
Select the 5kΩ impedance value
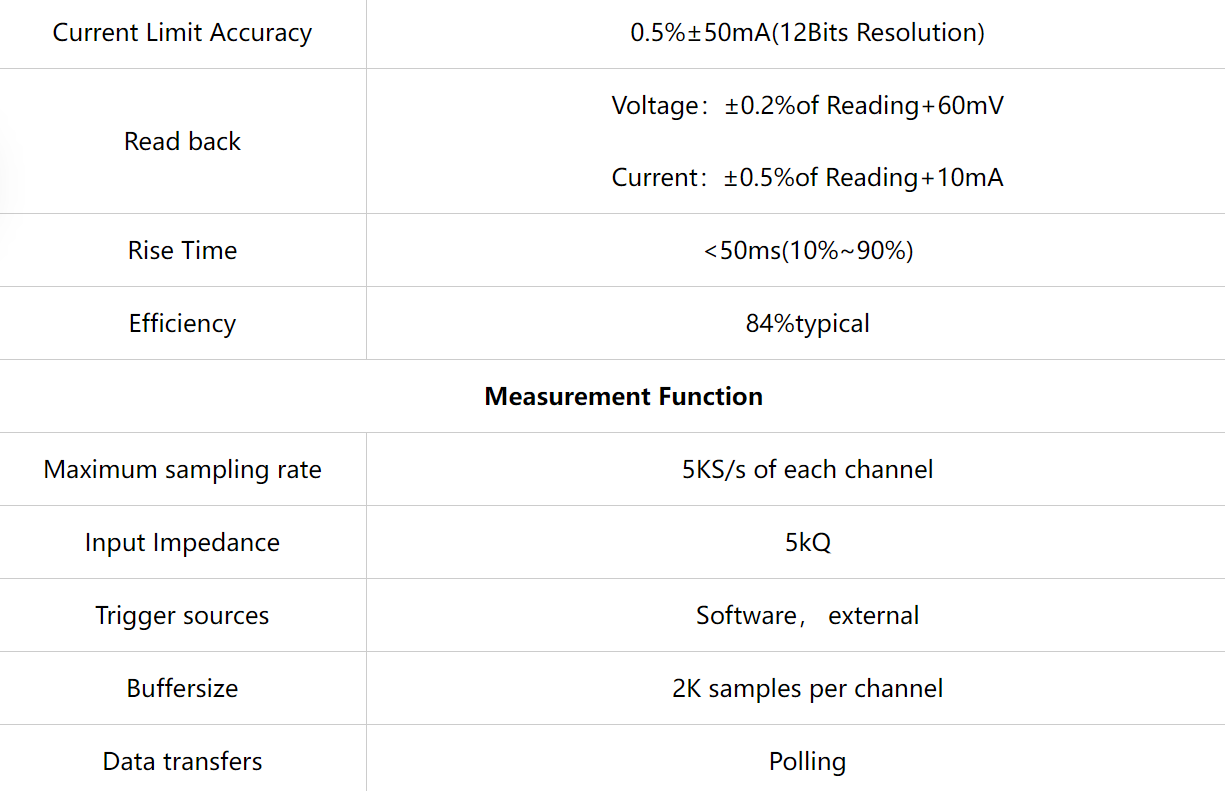(807, 542)
